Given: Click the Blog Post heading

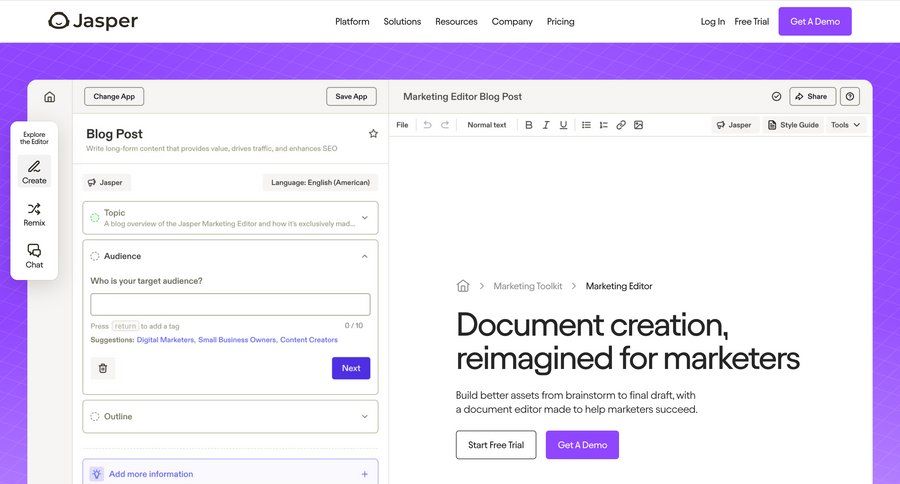Looking at the screenshot, I should tap(114, 134).
